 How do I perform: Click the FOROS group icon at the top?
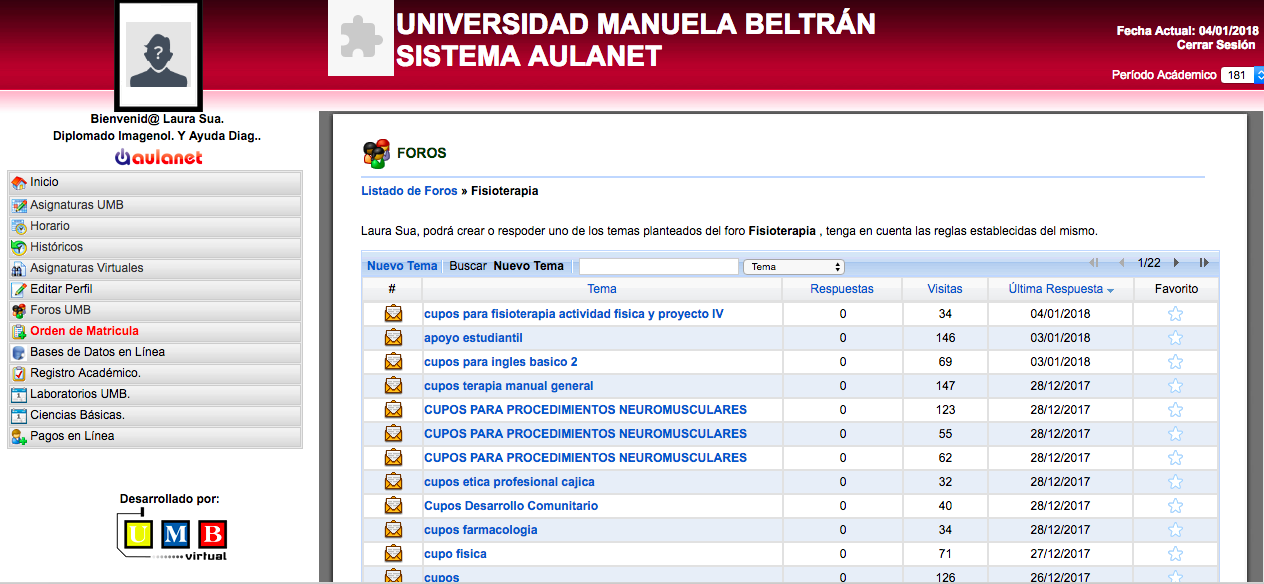click(x=375, y=152)
